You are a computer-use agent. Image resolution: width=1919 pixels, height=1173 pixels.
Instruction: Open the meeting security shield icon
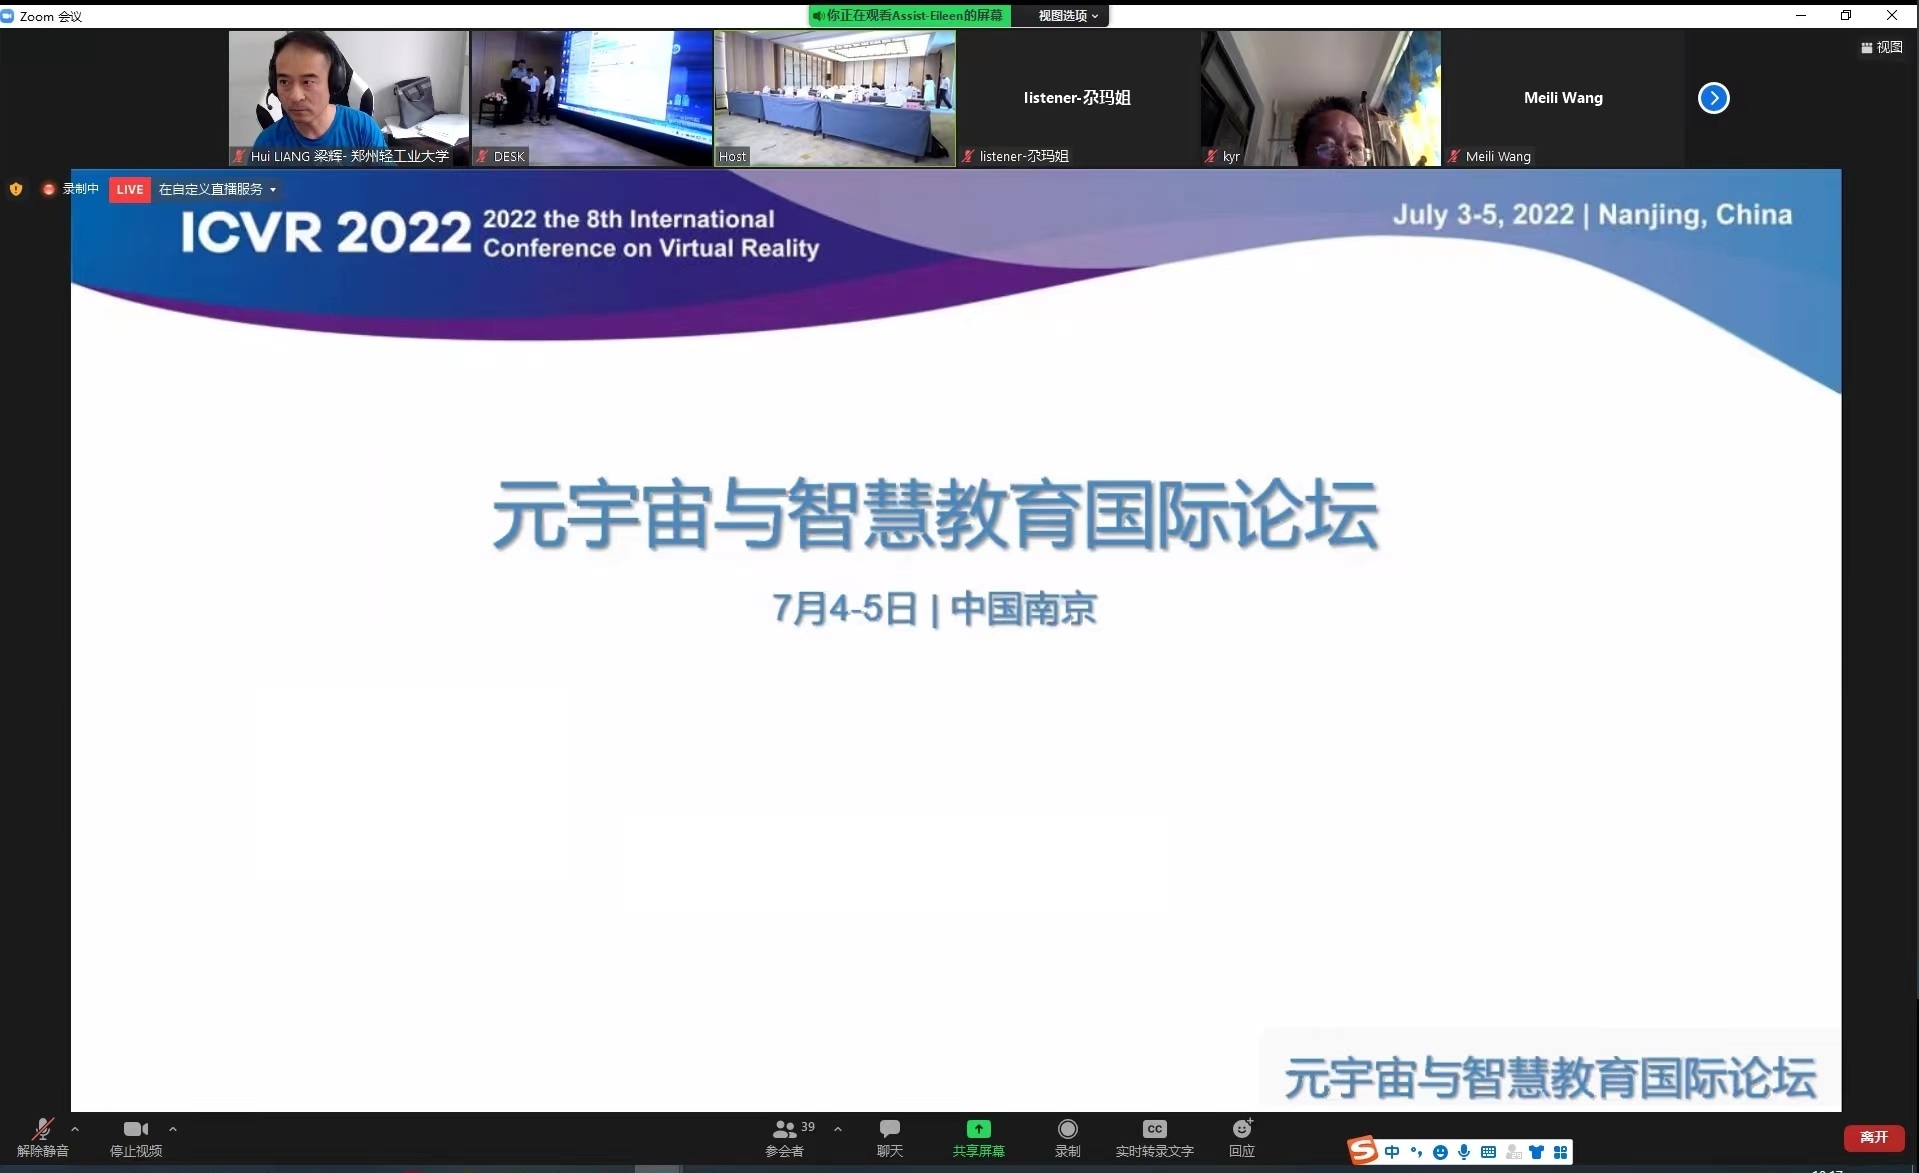16,189
